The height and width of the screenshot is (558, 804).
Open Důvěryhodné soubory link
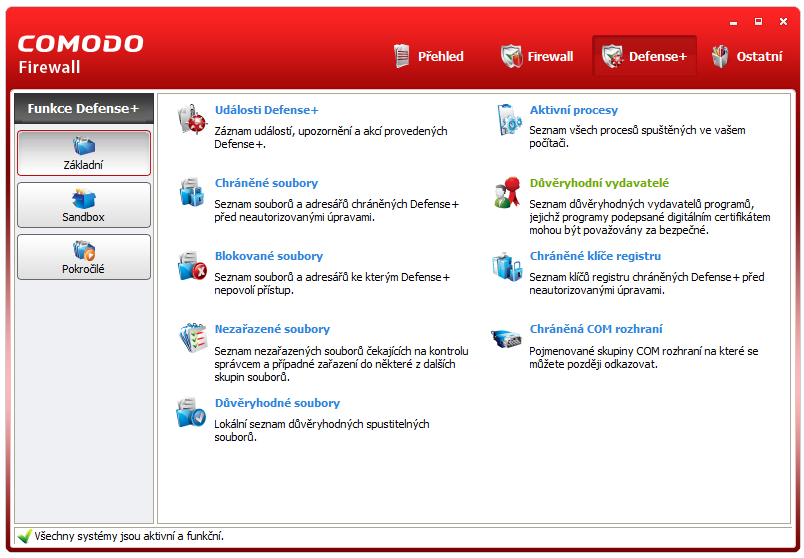click(x=277, y=403)
